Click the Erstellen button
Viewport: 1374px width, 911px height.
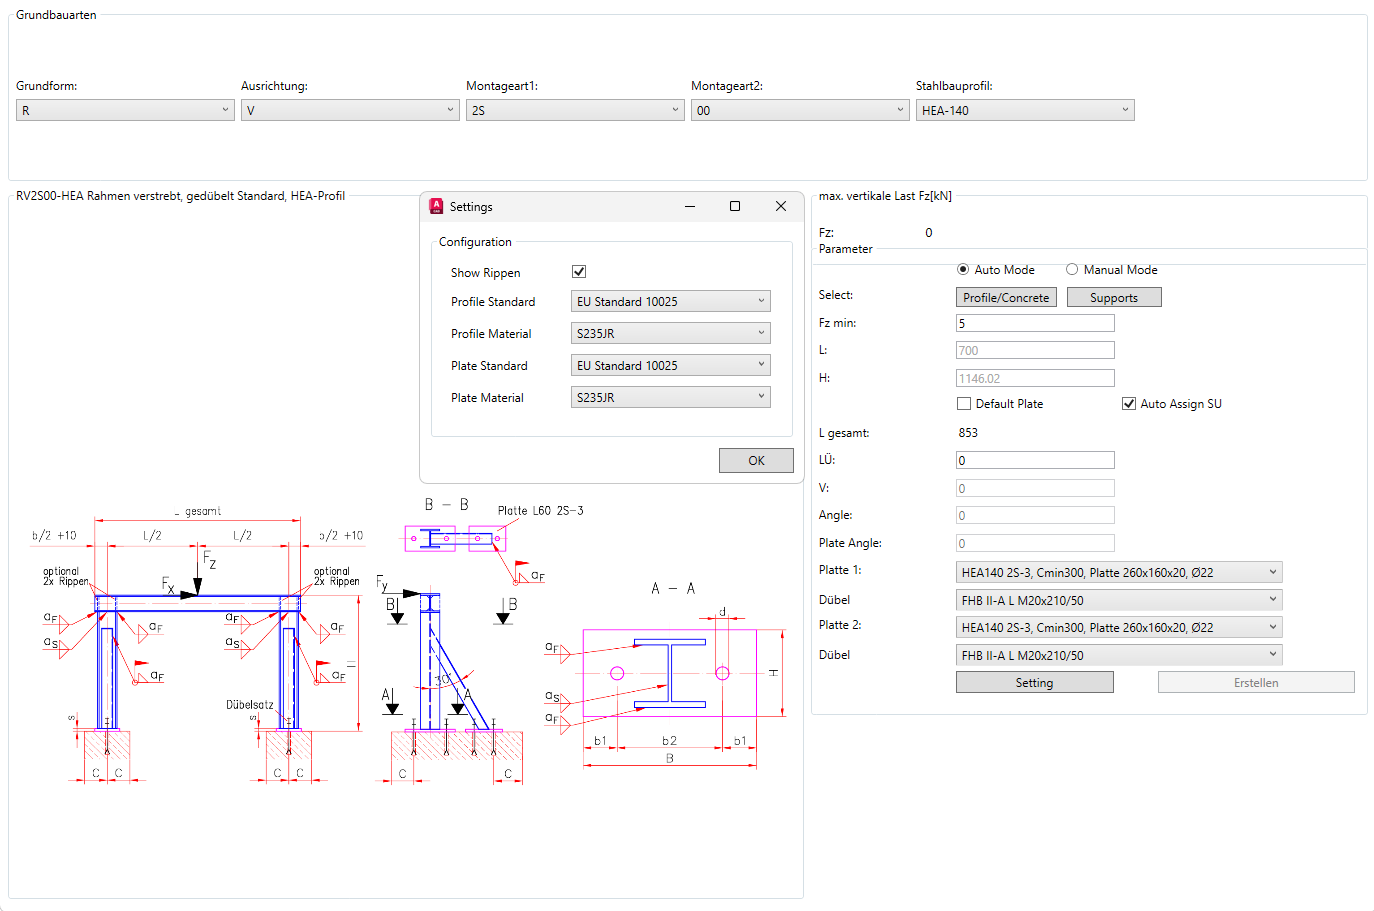coord(1256,682)
